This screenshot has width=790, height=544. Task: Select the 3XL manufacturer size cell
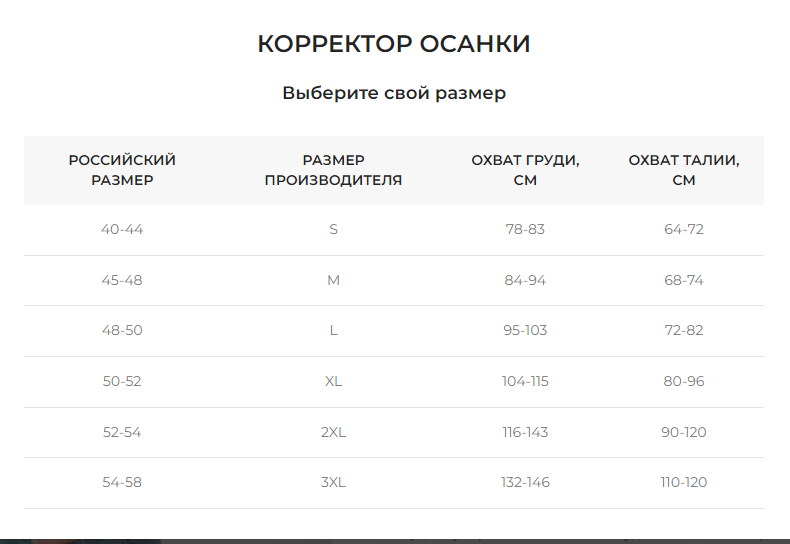click(x=333, y=482)
